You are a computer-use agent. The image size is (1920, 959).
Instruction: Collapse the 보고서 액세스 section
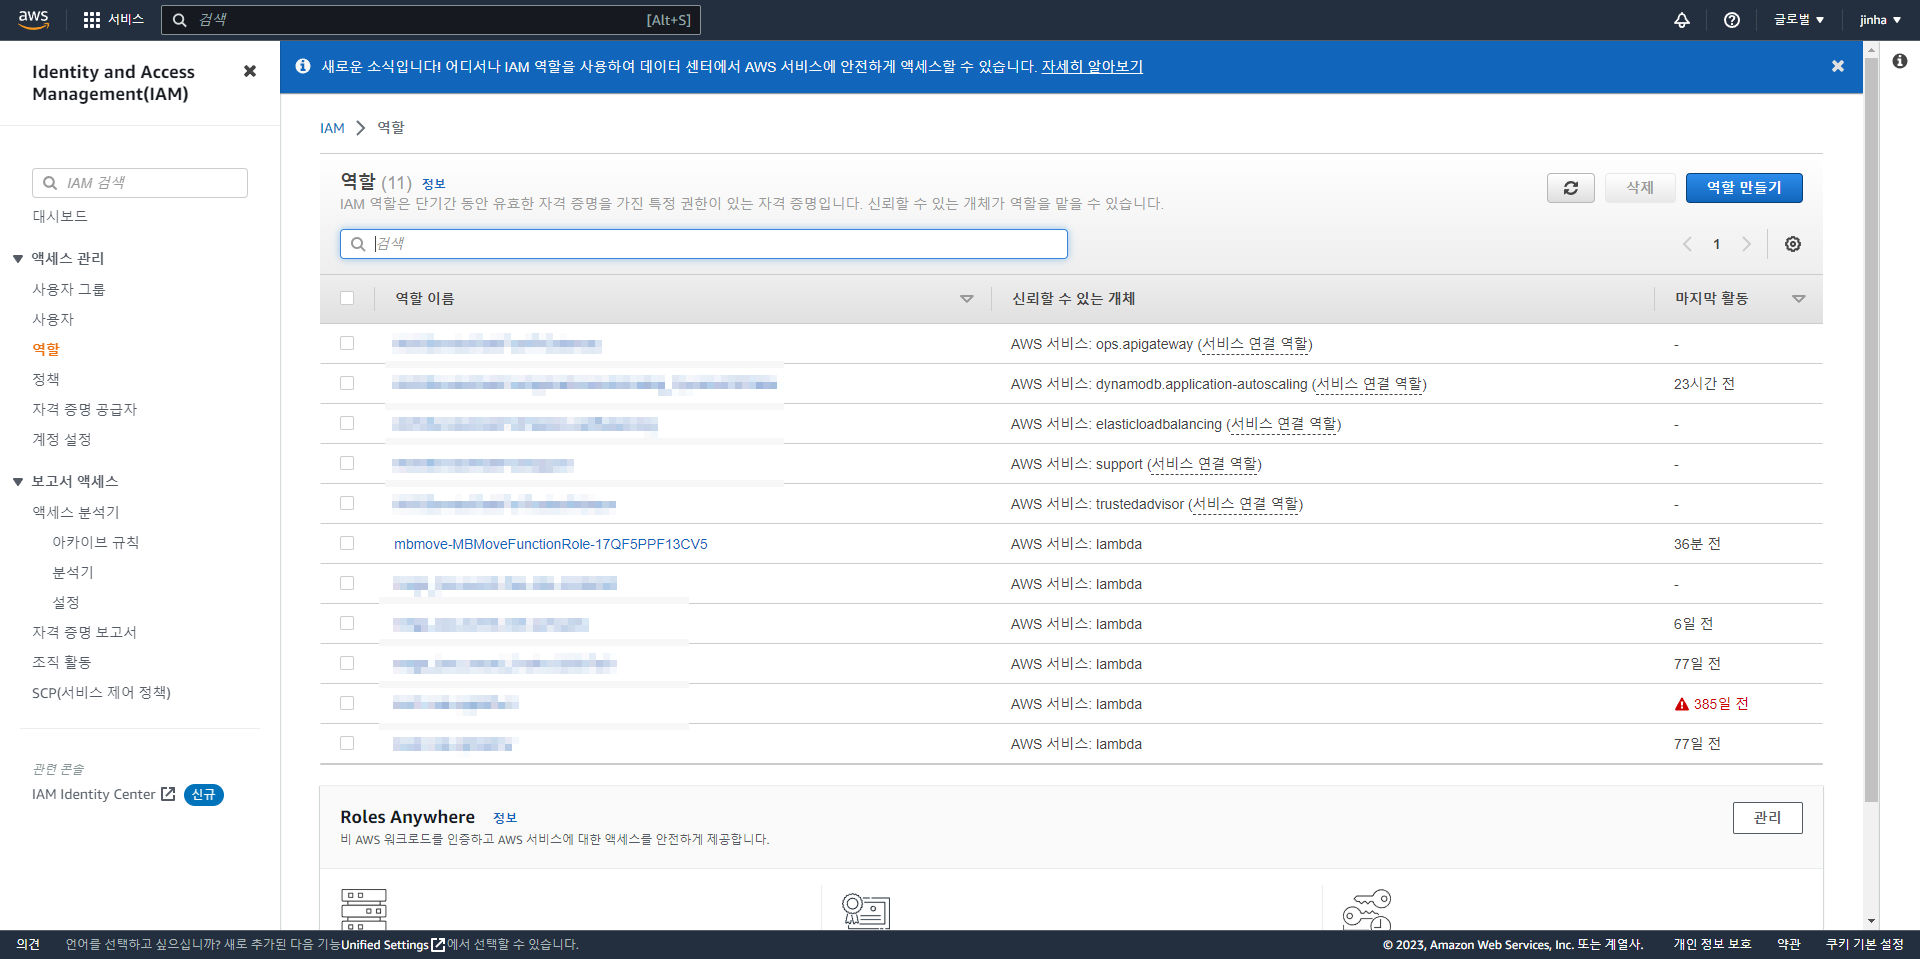click(18, 482)
